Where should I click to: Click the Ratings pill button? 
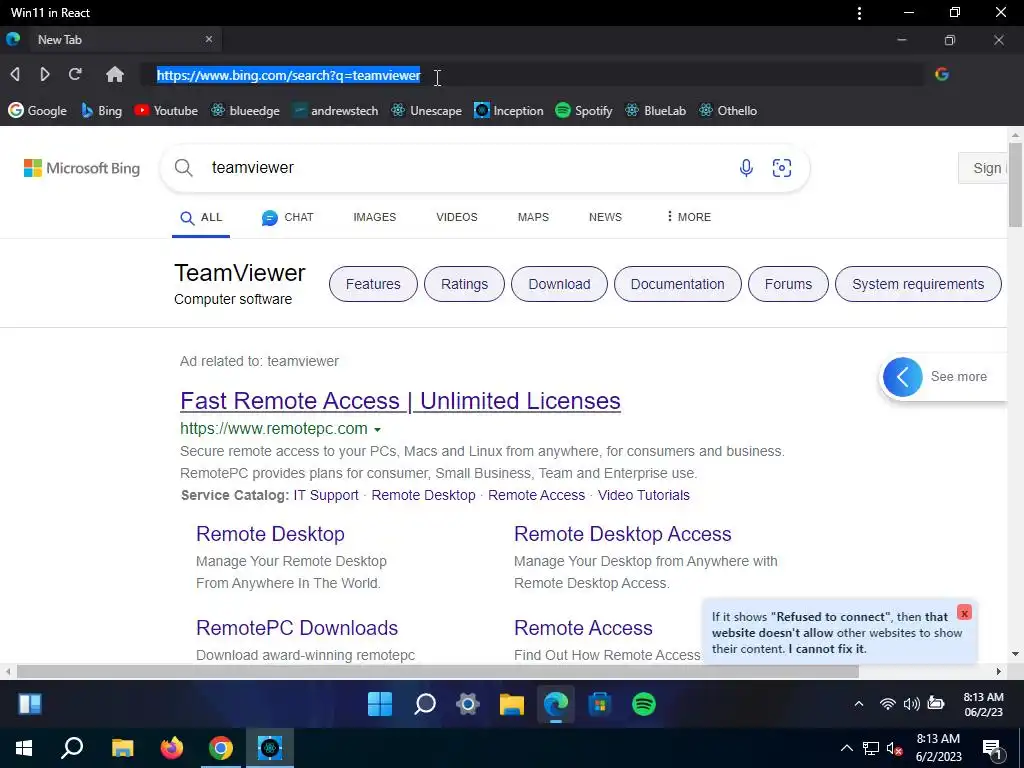464,284
